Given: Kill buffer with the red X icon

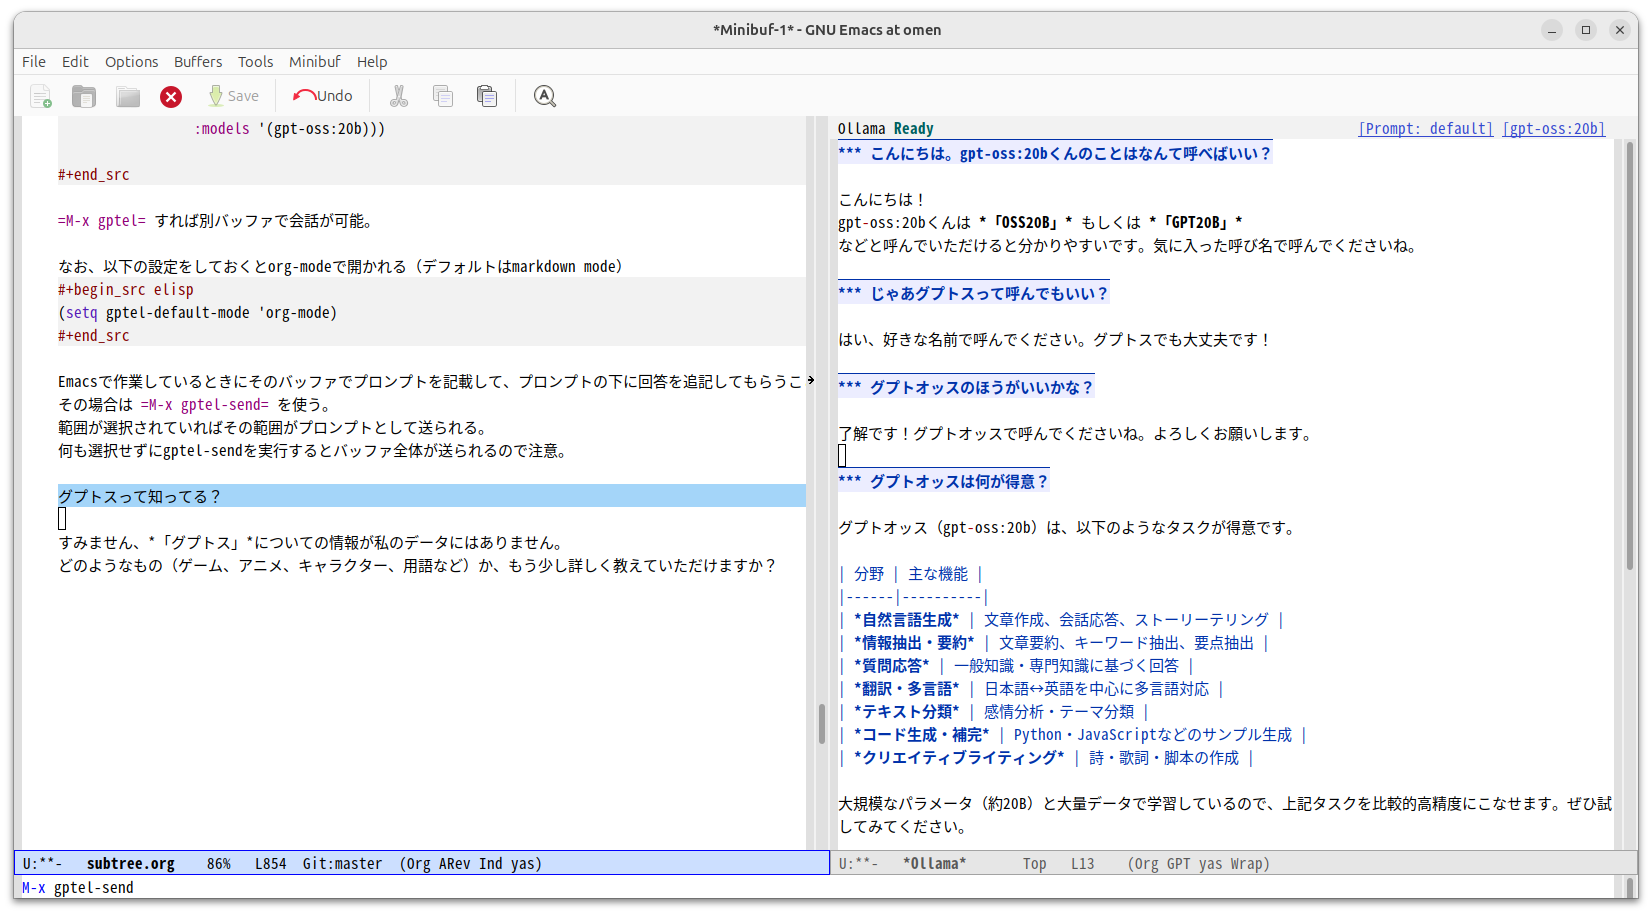Looking at the screenshot, I should [x=171, y=96].
